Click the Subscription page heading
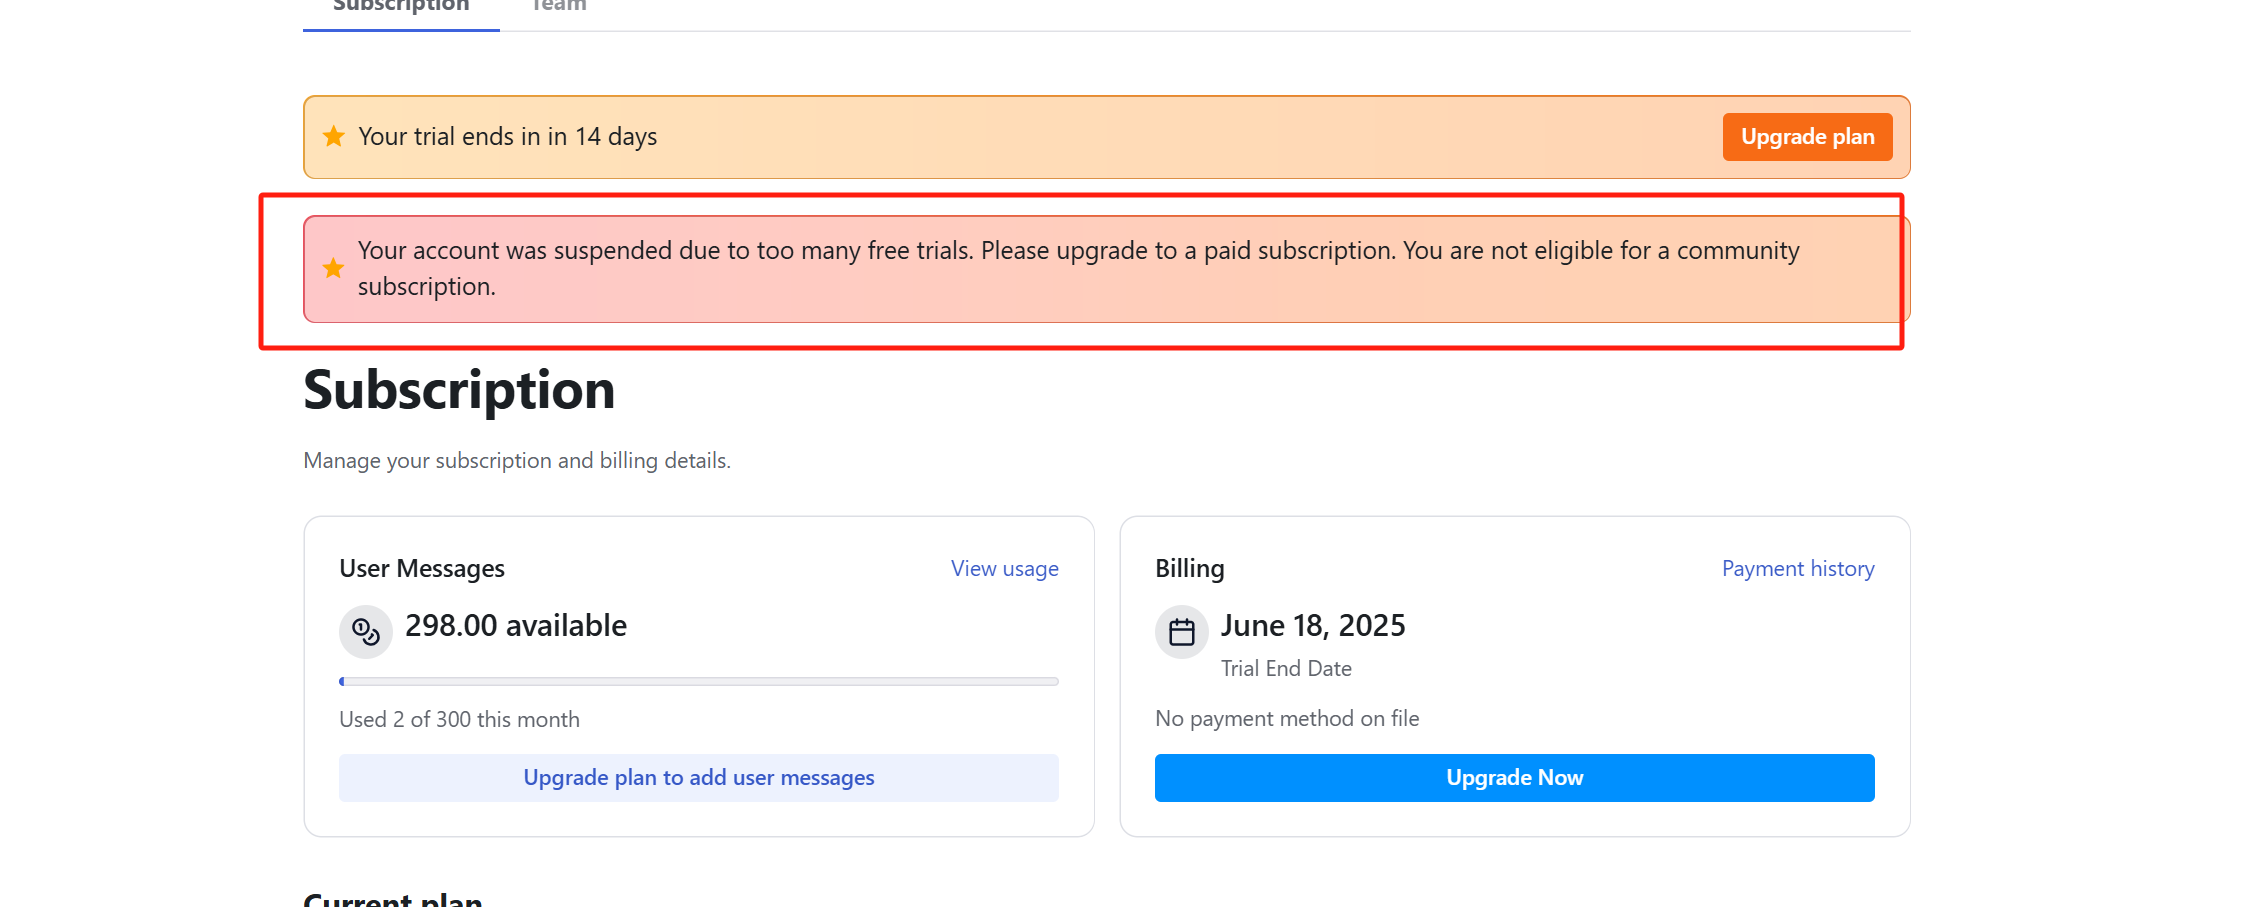The width and height of the screenshot is (2254, 907). click(x=459, y=390)
